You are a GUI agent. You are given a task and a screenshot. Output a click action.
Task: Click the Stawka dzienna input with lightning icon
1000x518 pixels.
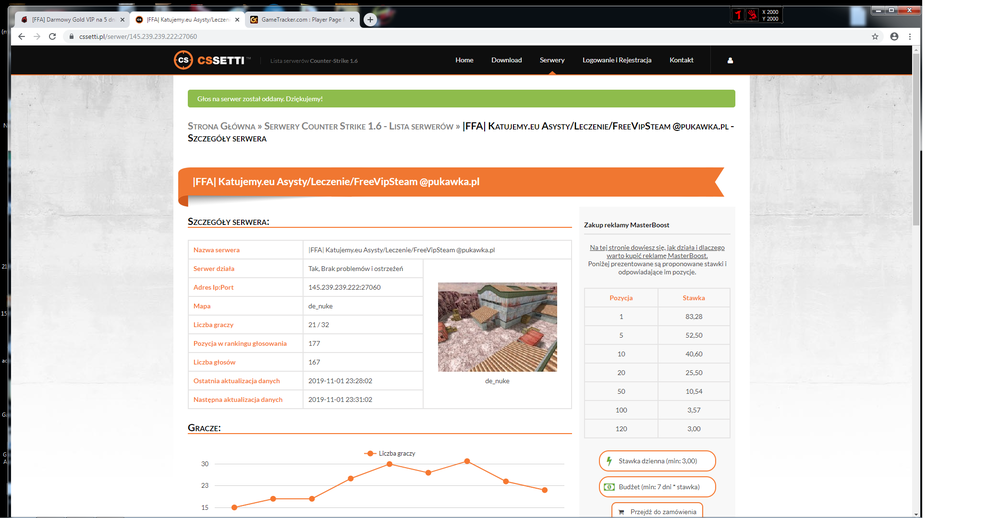coord(657,461)
